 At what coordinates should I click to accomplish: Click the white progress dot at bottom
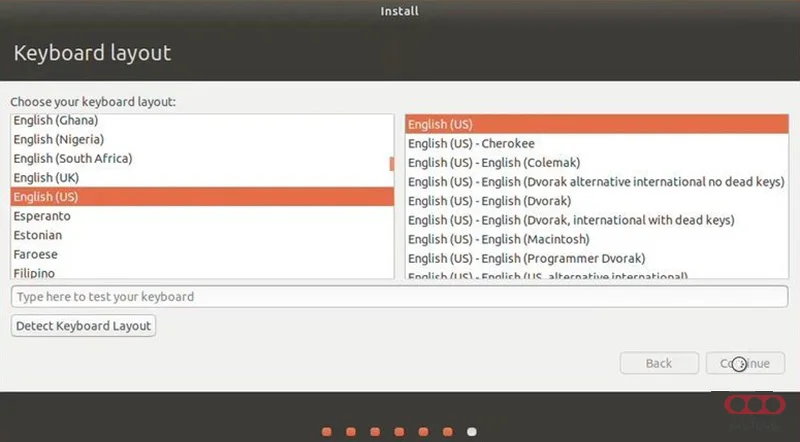point(472,432)
